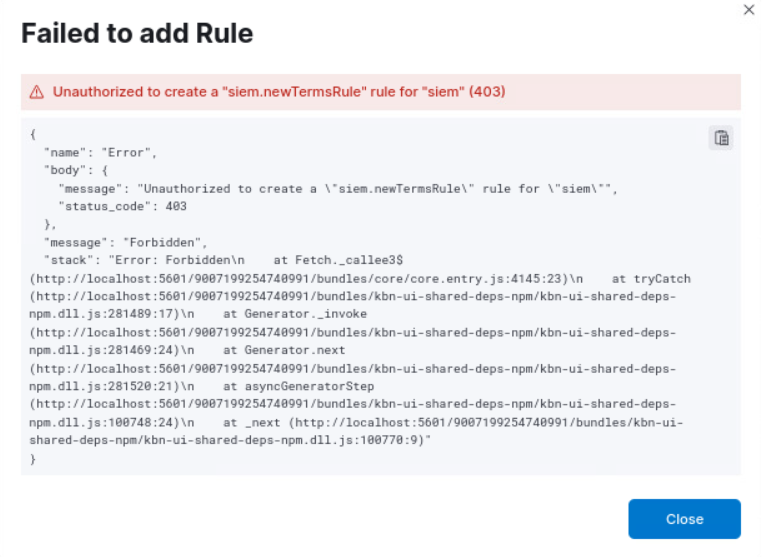
Task: Dismiss the dialog with the X icon
Action: pyautogui.click(x=749, y=10)
